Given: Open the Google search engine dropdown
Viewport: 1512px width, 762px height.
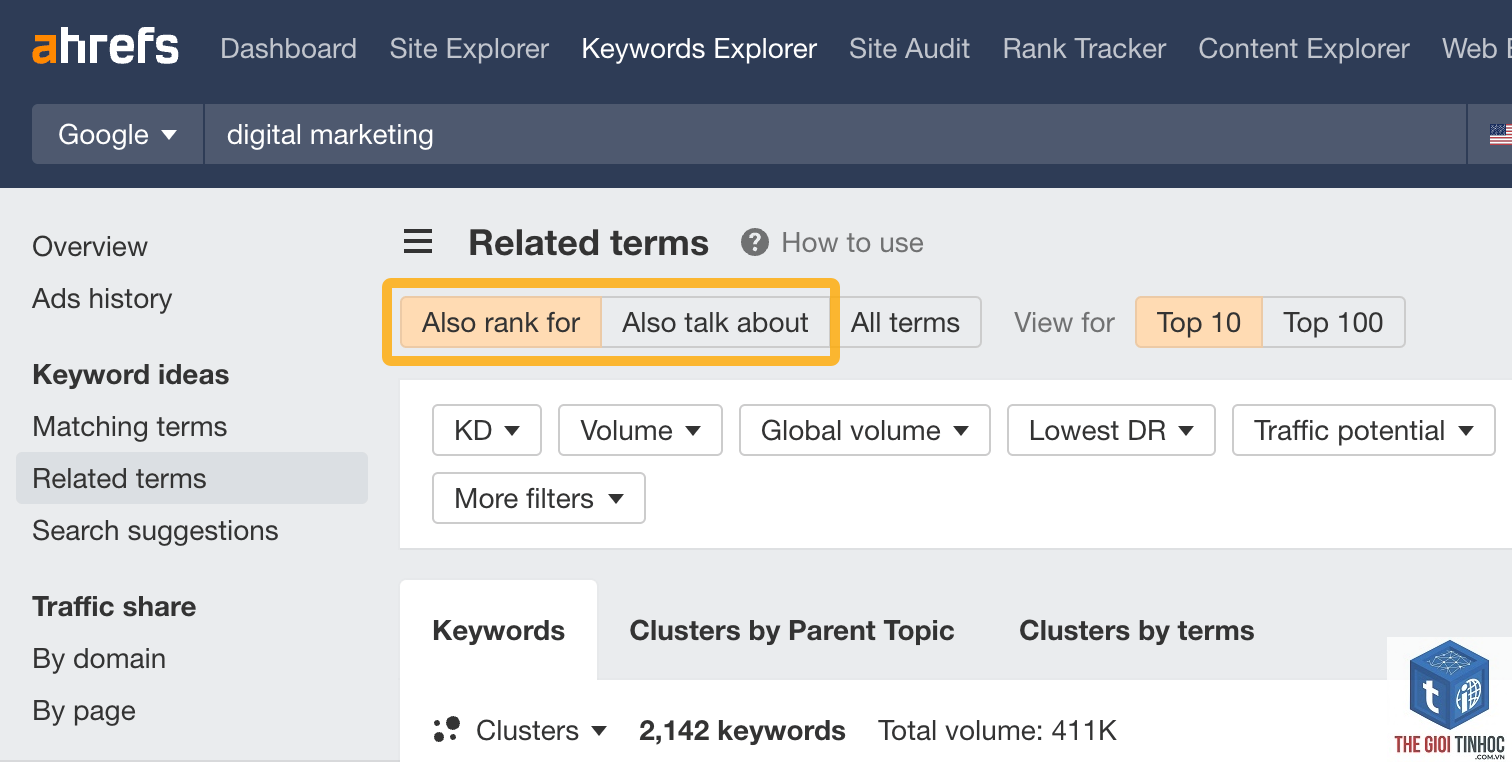Looking at the screenshot, I should (118, 134).
